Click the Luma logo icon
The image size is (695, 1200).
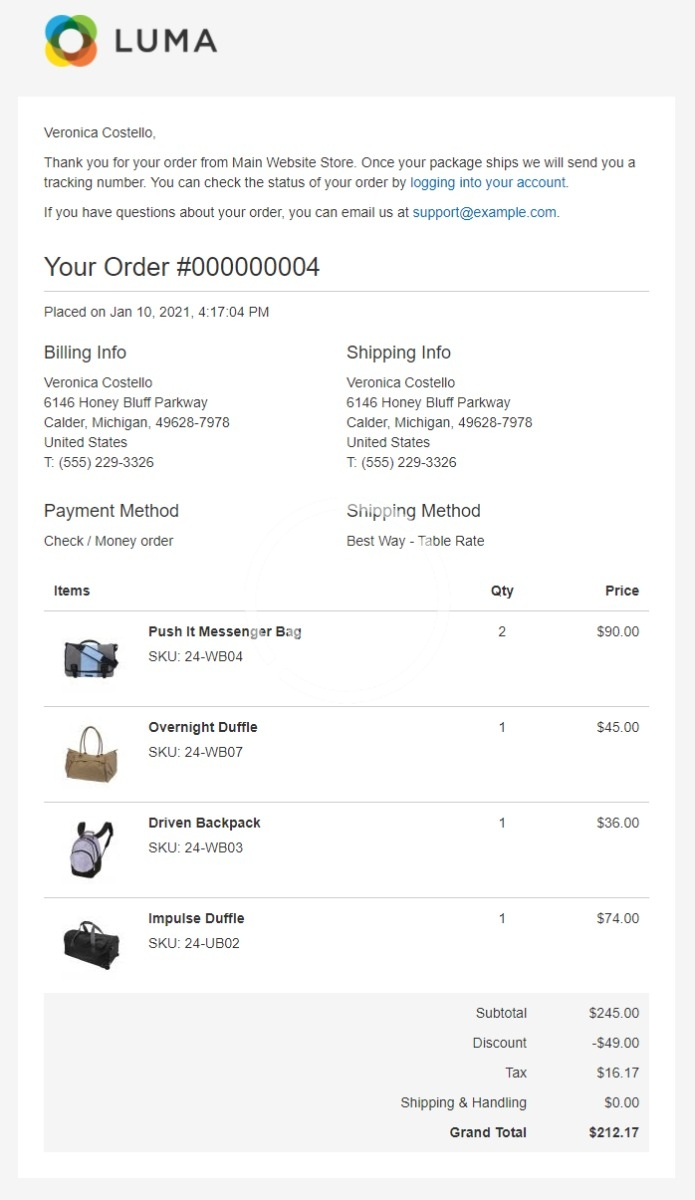pos(70,41)
